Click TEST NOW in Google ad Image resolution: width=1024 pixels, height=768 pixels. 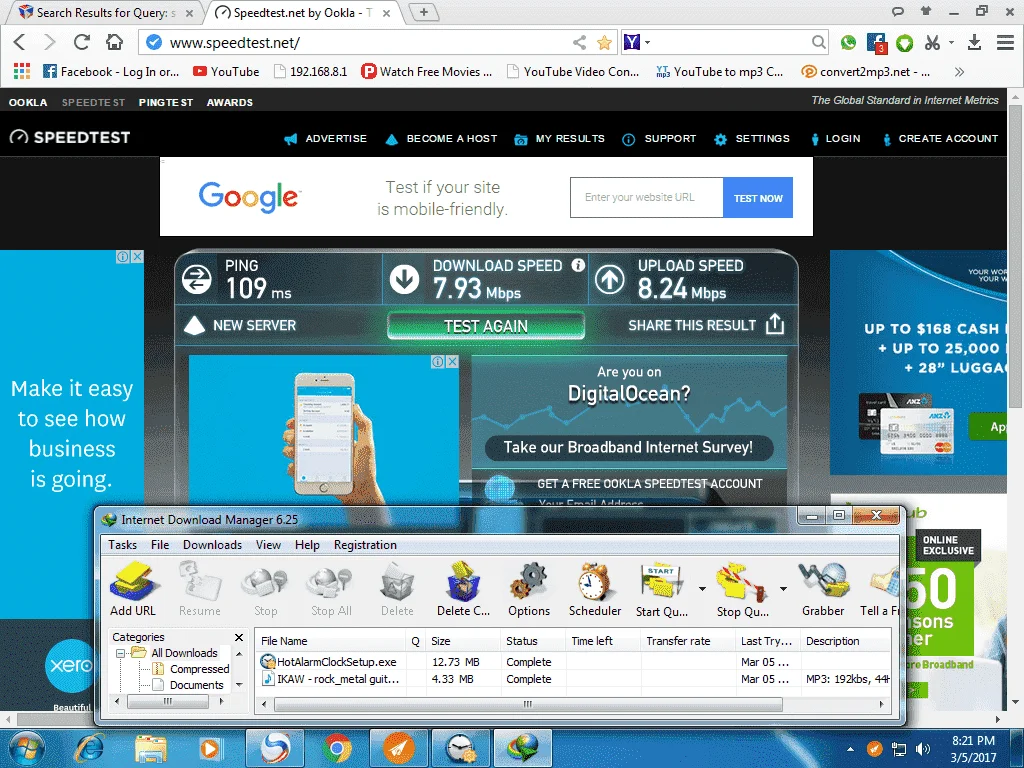[758, 198]
